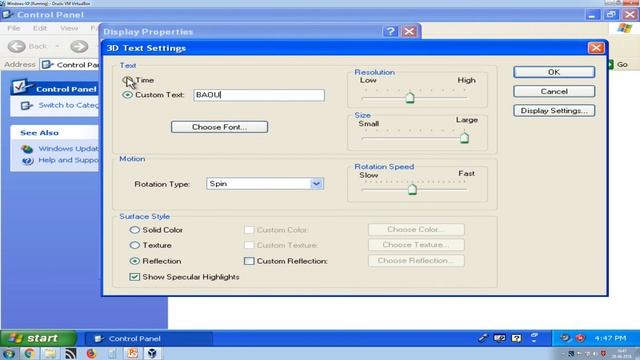The width and height of the screenshot is (640, 360).
Task: Click the Size slider thumb
Action: click(x=464, y=138)
